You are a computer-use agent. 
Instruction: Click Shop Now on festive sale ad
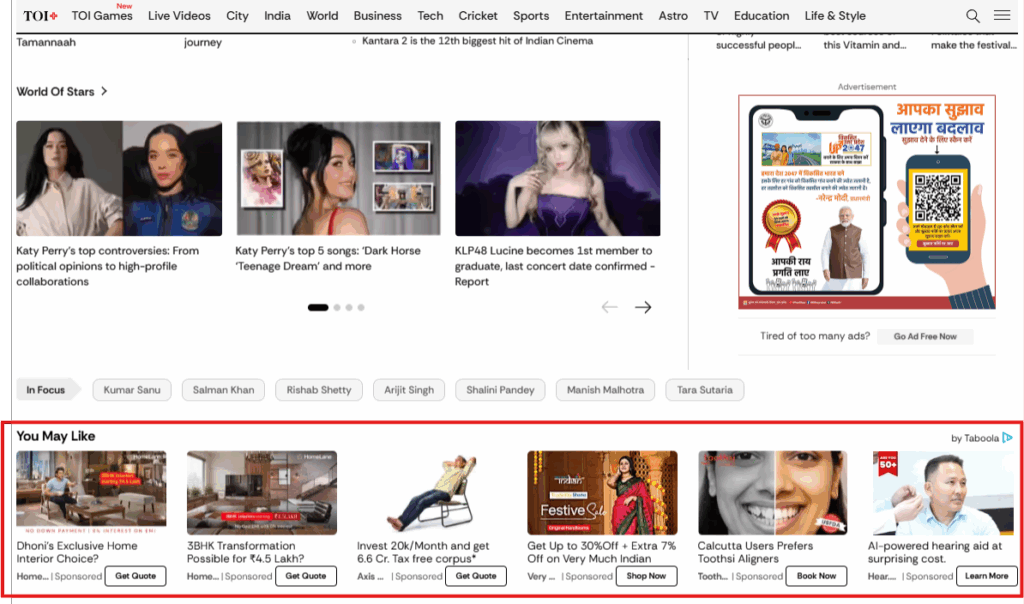(x=646, y=576)
